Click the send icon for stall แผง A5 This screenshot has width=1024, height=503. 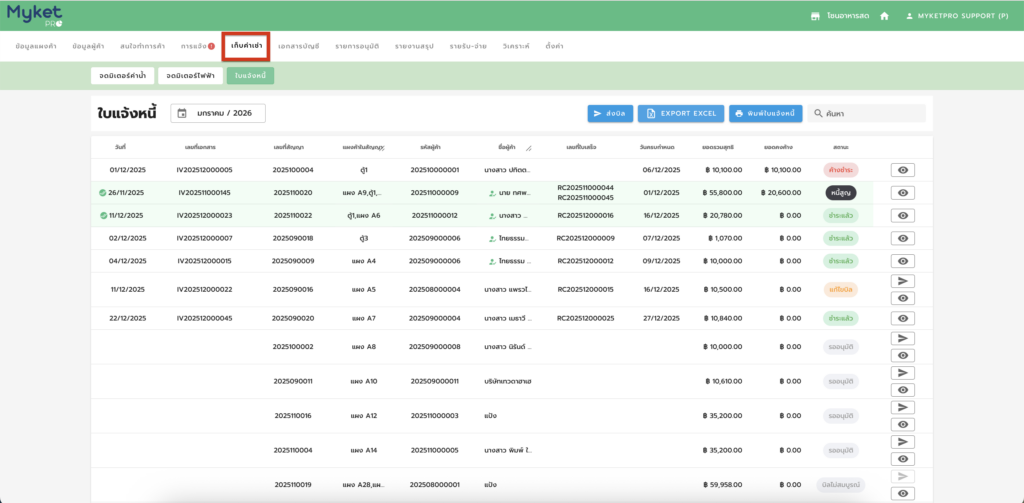click(x=902, y=282)
